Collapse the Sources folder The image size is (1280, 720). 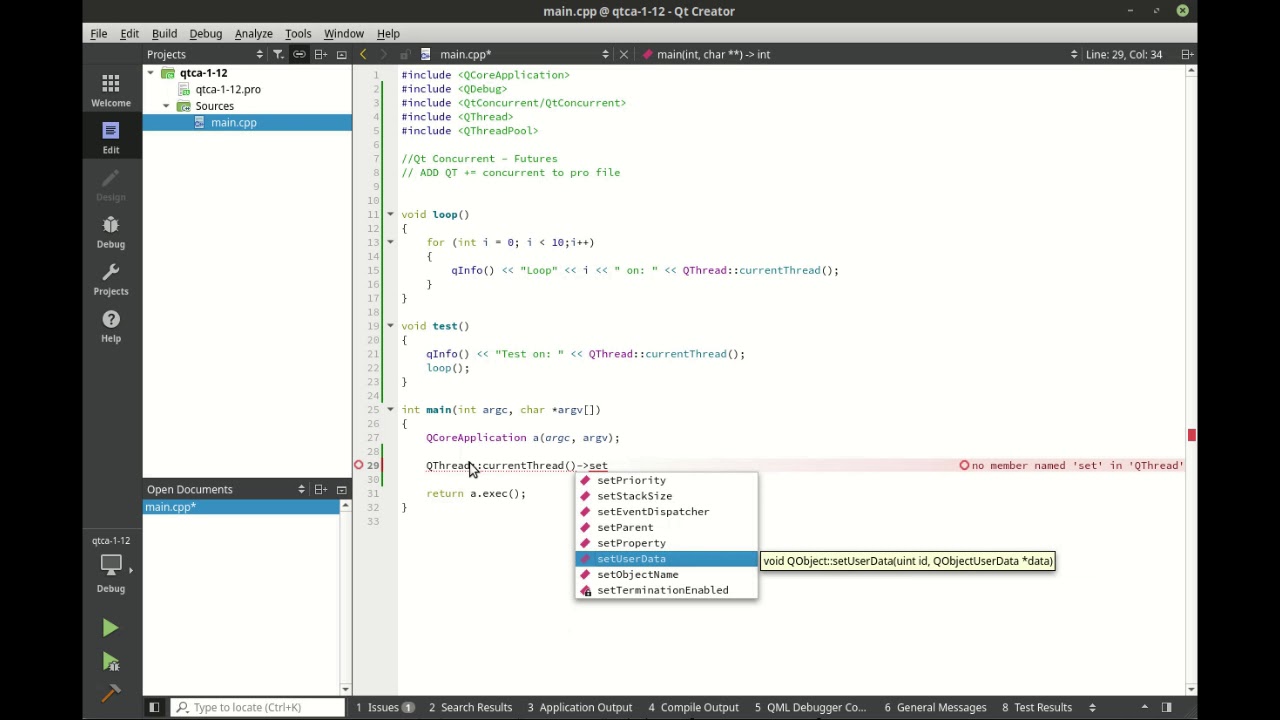pyautogui.click(x=166, y=106)
